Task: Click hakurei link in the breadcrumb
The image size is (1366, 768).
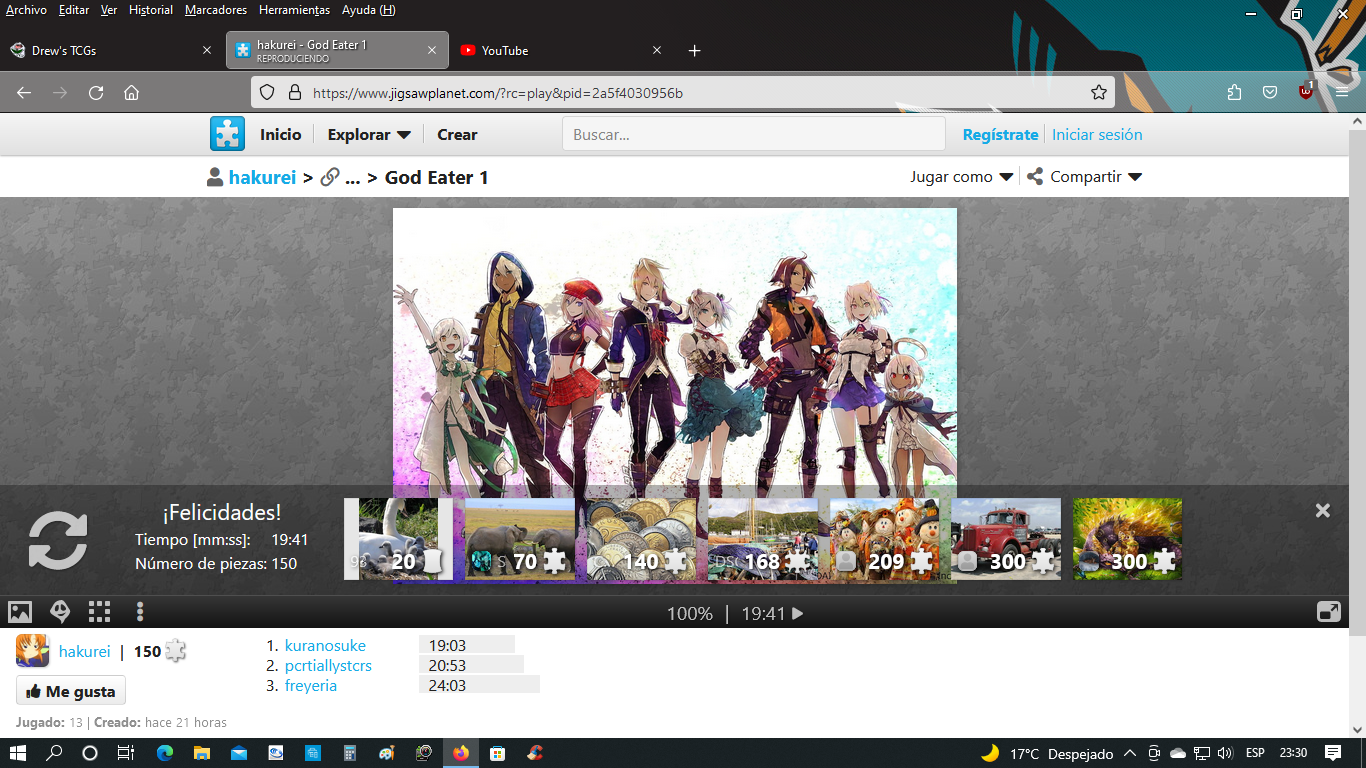Action: pos(262,177)
